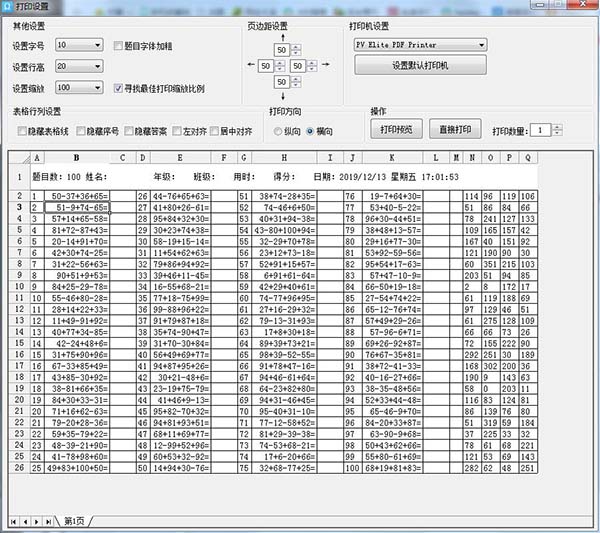Image resolution: width=600 pixels, height=533 pixels.
Task: Click the top margin value field
Action: coord(282,50)
